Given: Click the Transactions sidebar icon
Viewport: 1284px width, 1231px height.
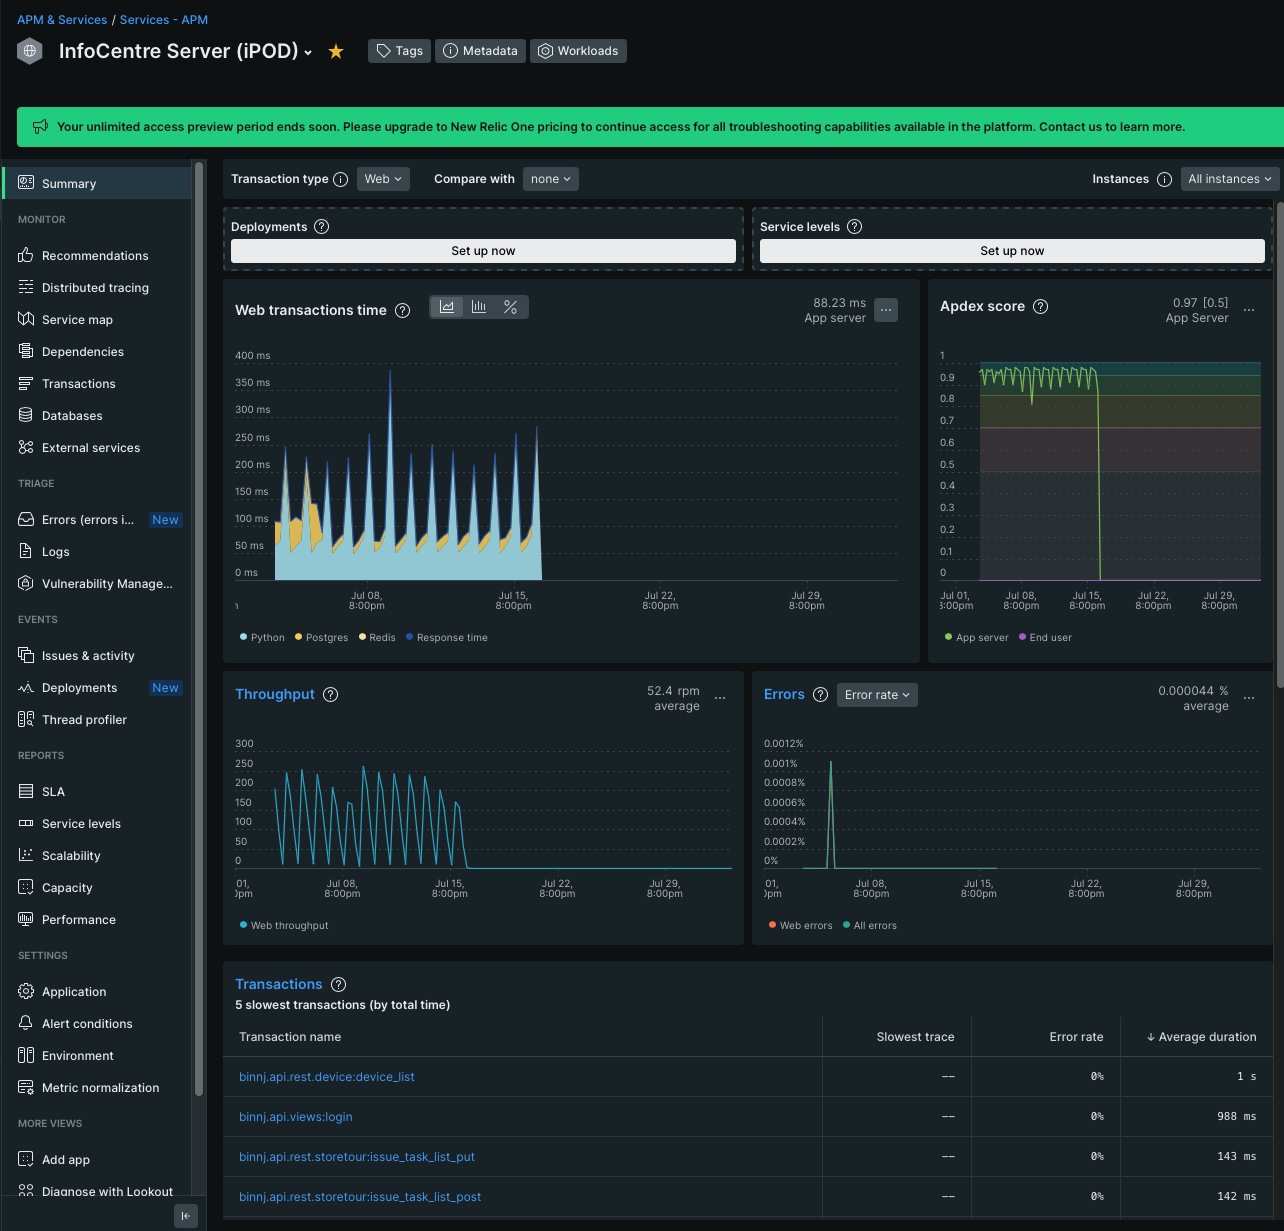Looking at the screenshot, I should click(26, 383).
